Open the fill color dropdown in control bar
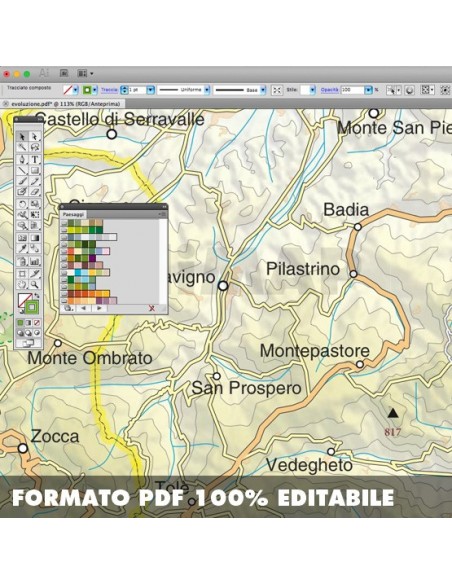The width and height of the screenshot is (452, 584). pos(76,90)
